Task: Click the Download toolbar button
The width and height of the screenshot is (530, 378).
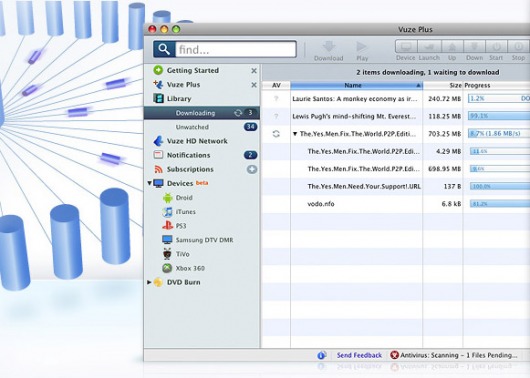Action: (329, 51)
